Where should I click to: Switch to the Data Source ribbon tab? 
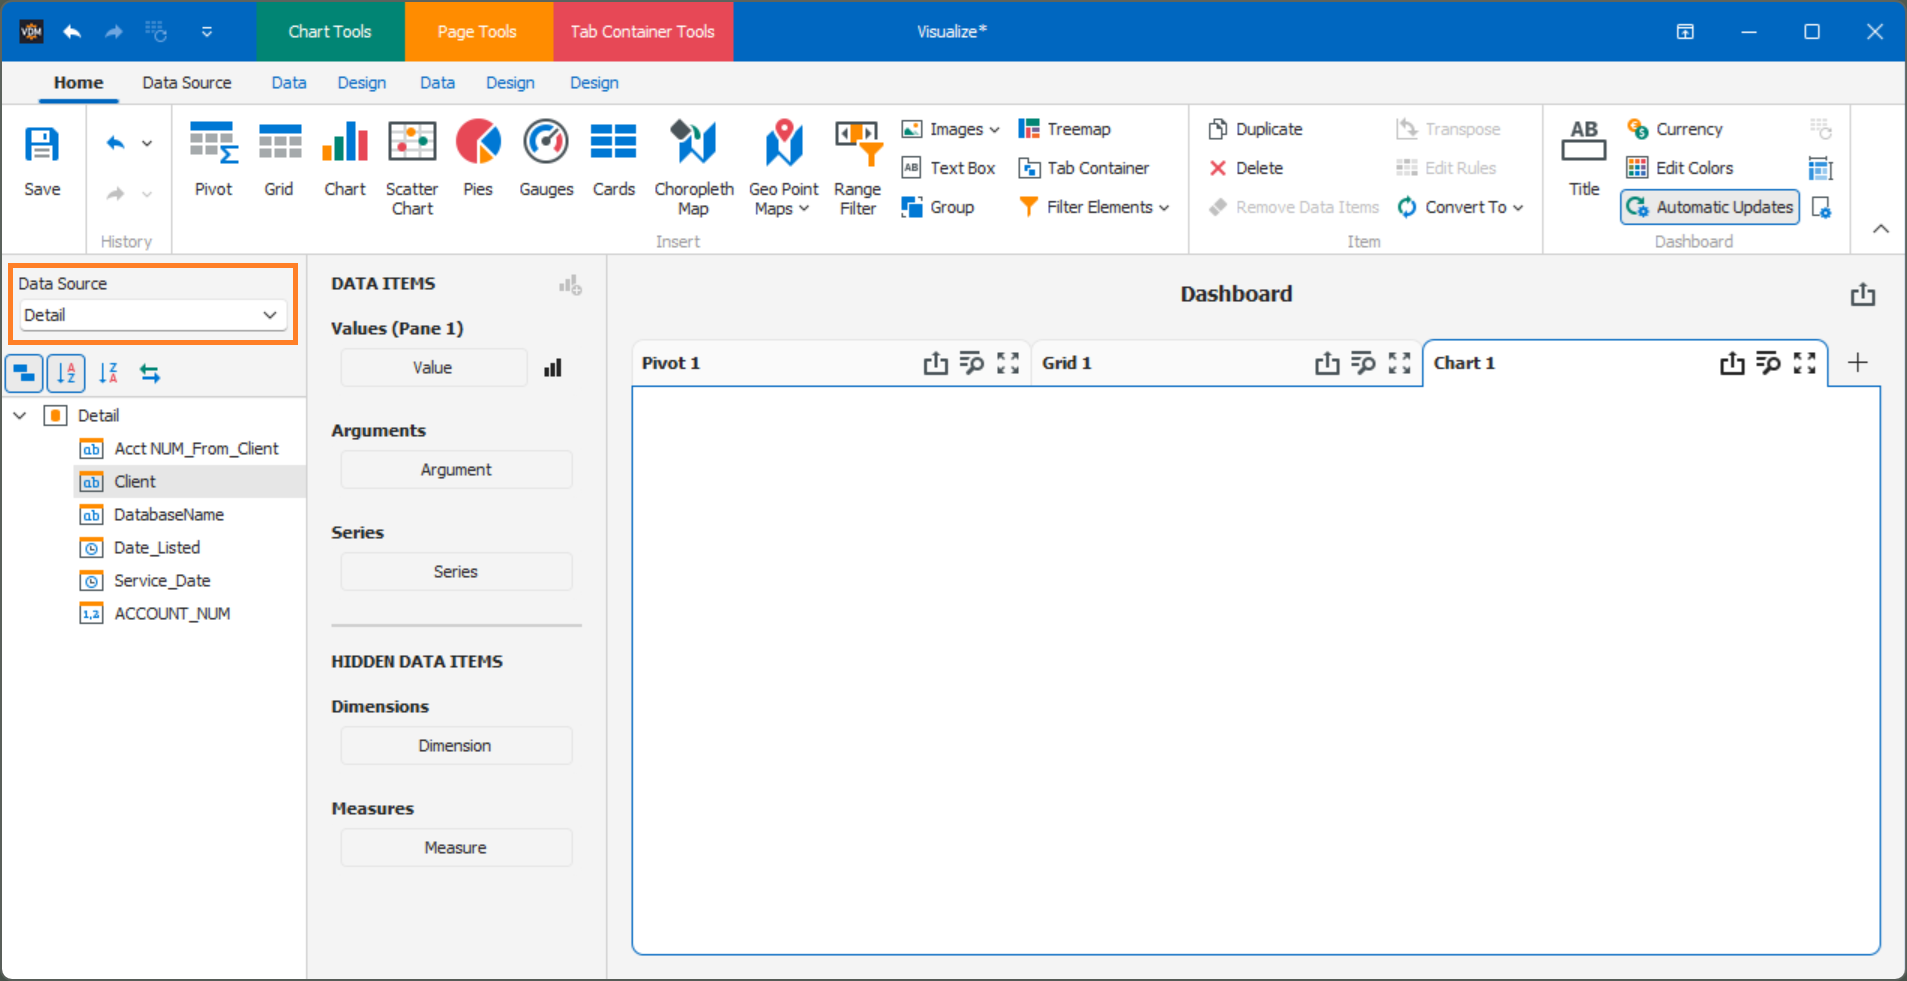click(x=186, y=82)
